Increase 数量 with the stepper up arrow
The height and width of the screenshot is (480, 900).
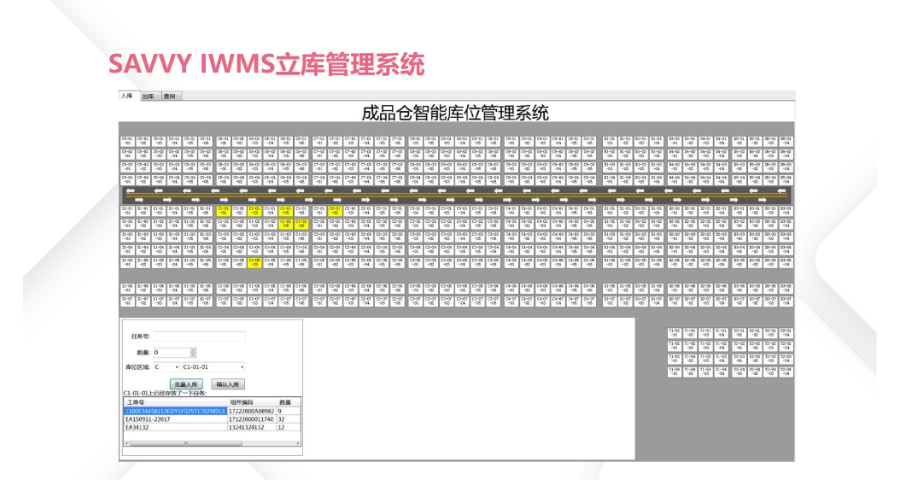[x=193, y=350]
